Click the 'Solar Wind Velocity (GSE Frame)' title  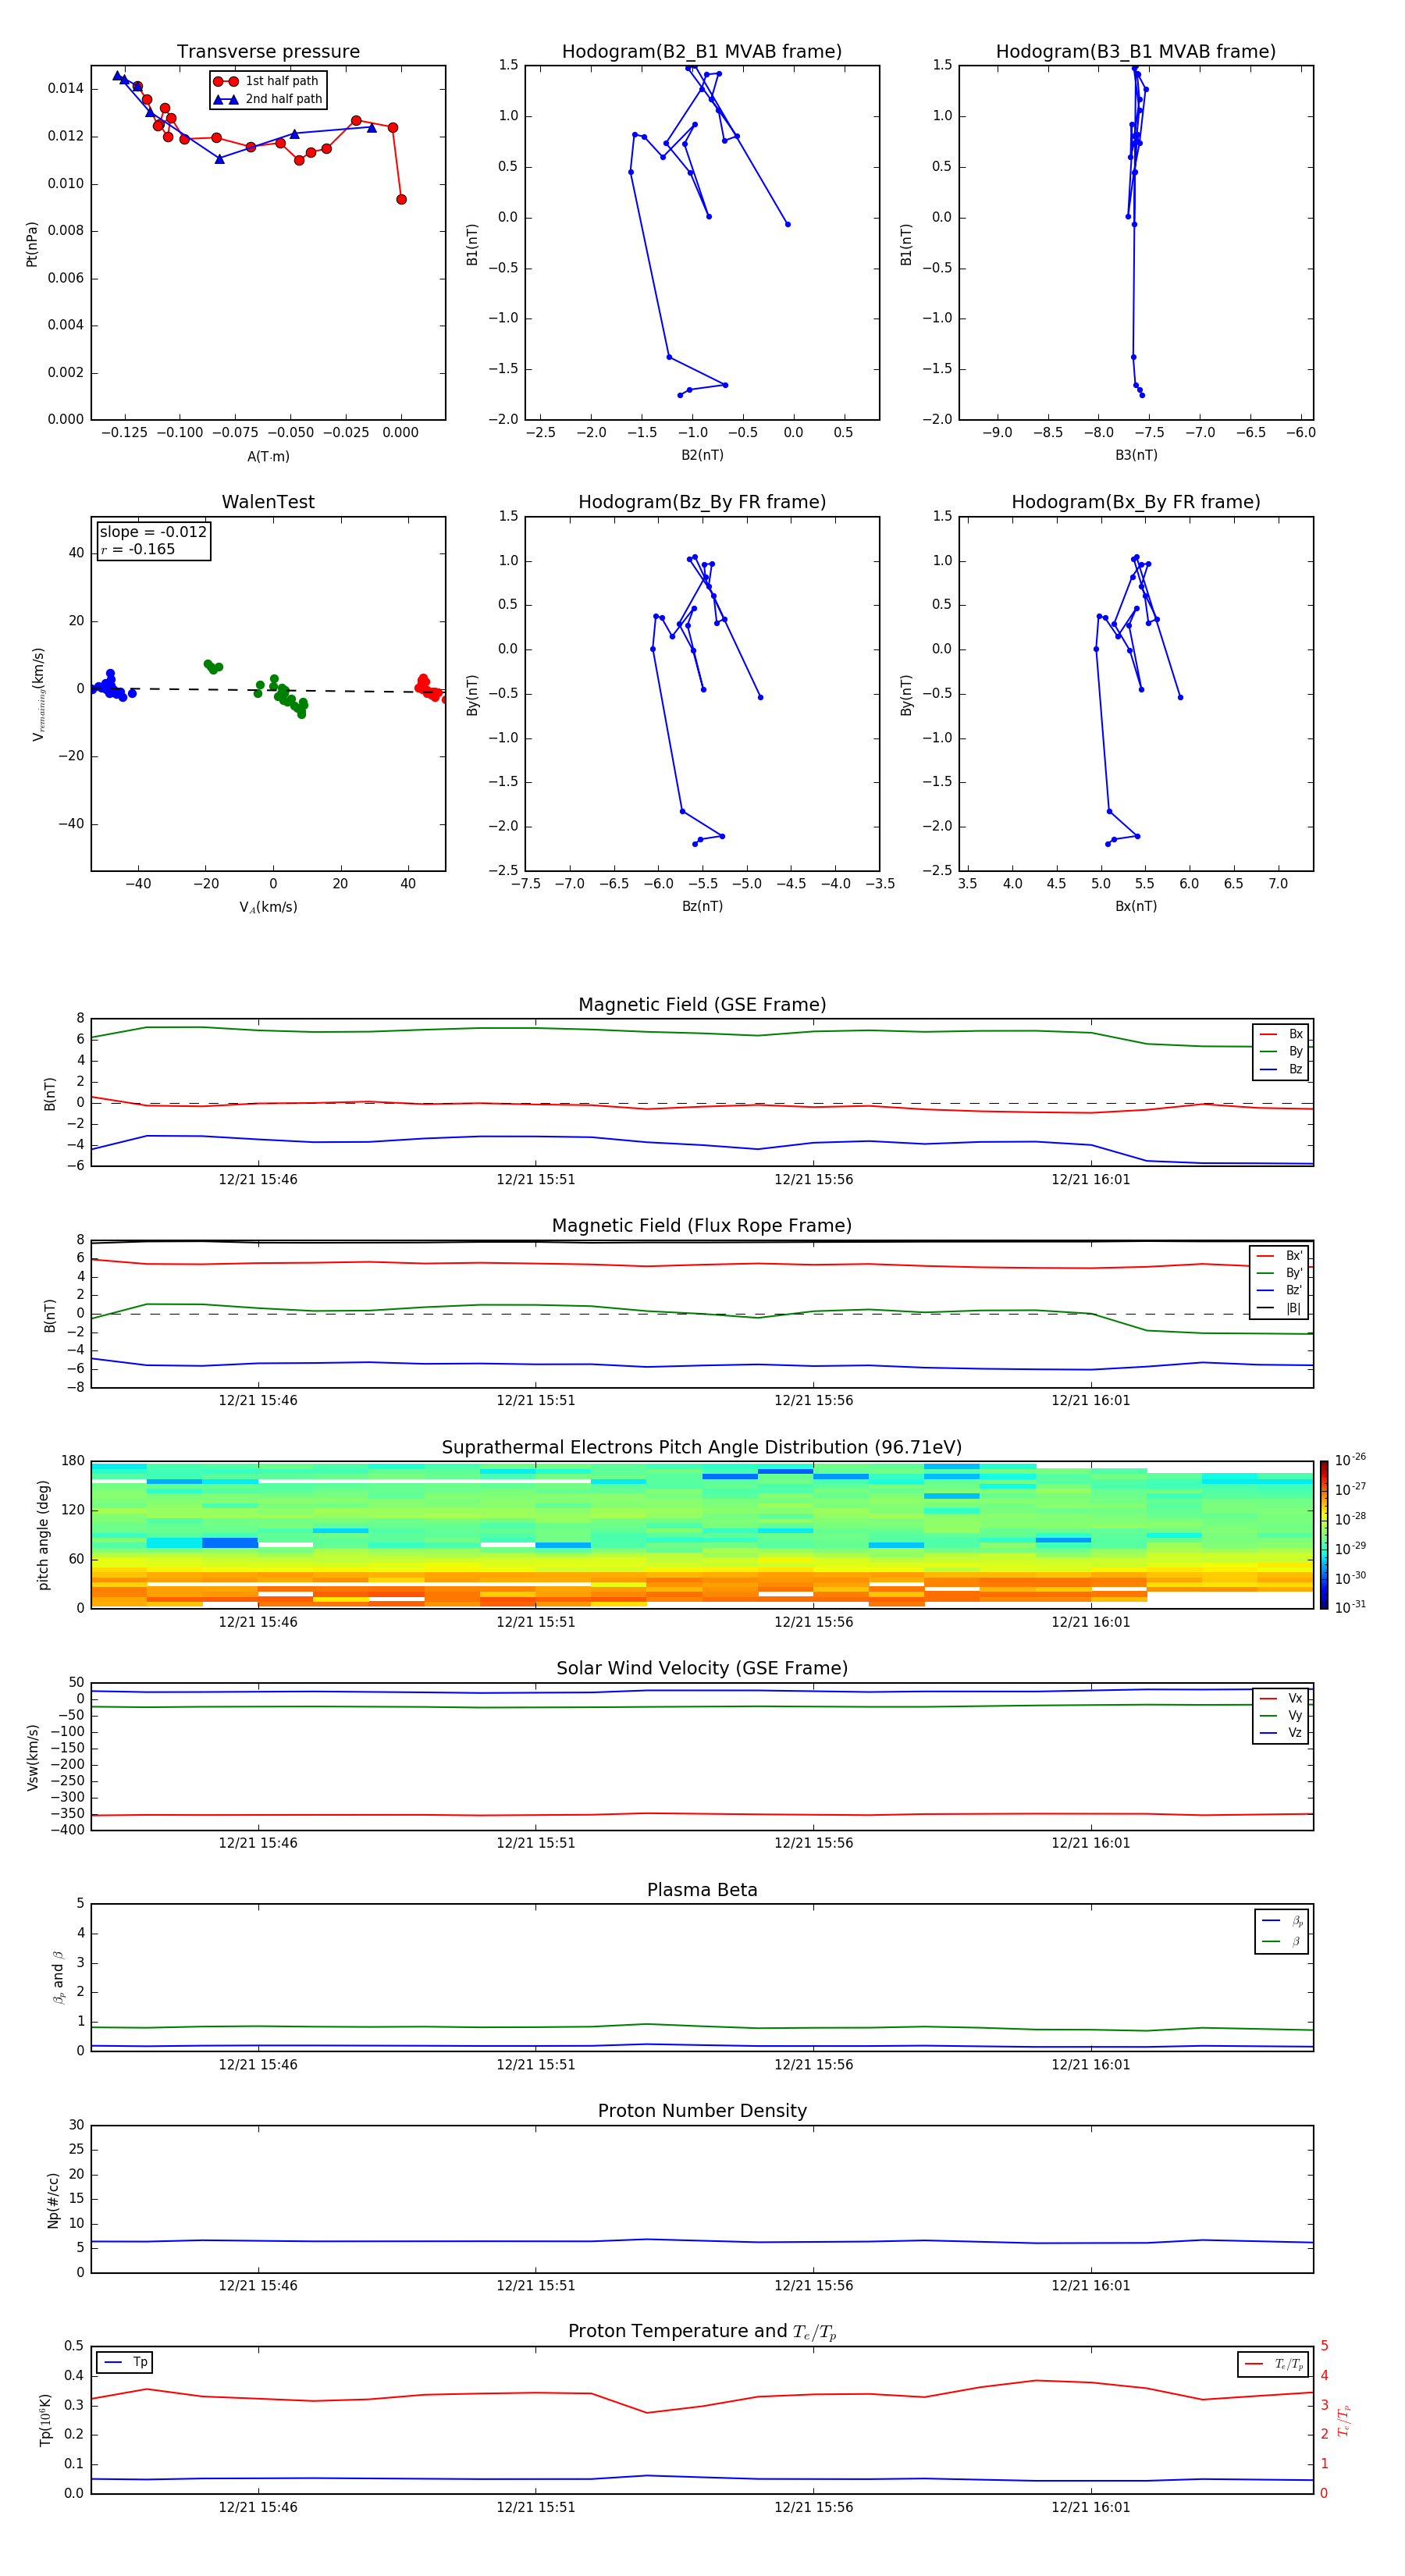(x=702, y=1668)
